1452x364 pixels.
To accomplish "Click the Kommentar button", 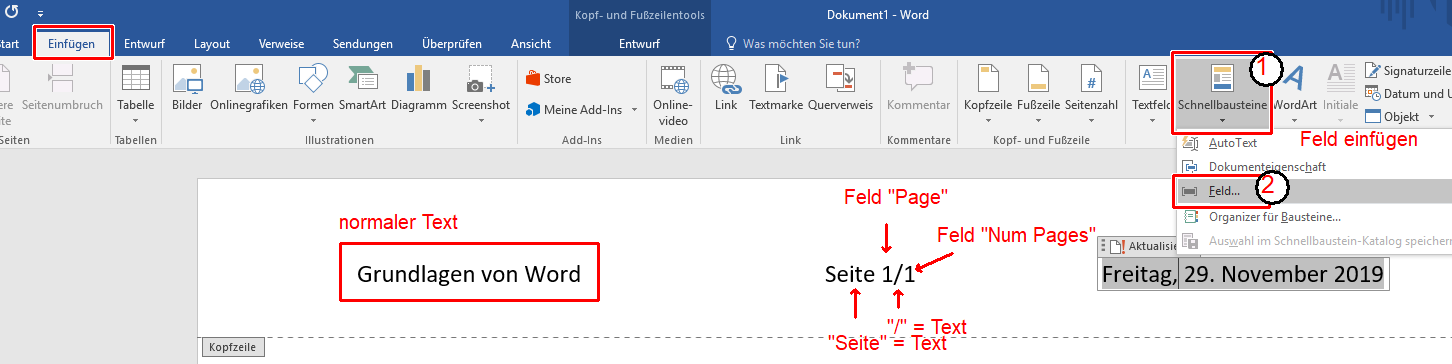I will tap(918, 88).
